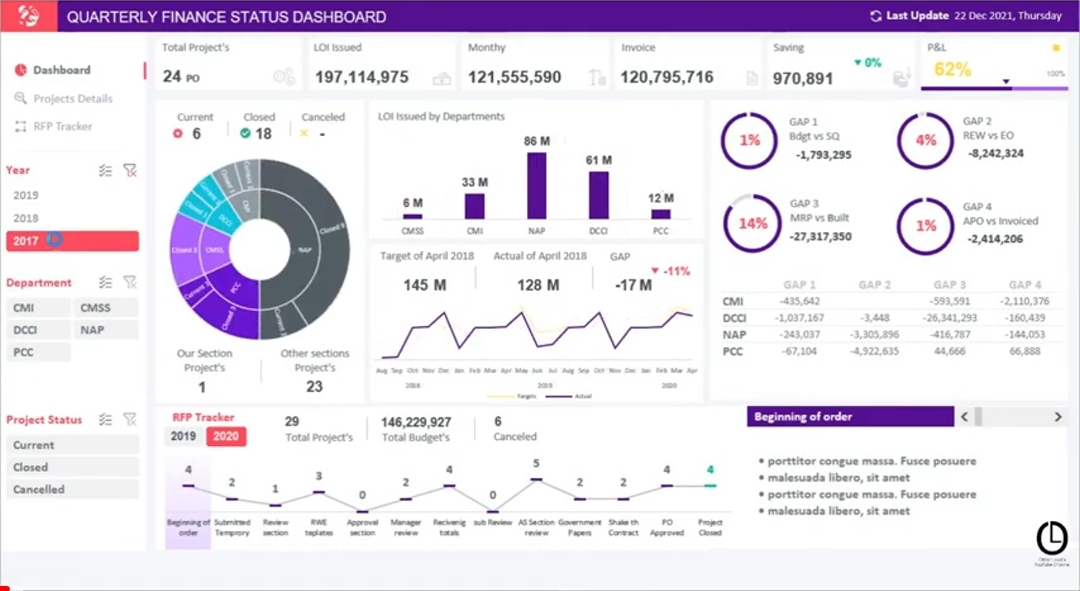Click the clear-filter funnel beside Year
Image resolution: width=1080 pixels, height=591 pixels.
129,171
